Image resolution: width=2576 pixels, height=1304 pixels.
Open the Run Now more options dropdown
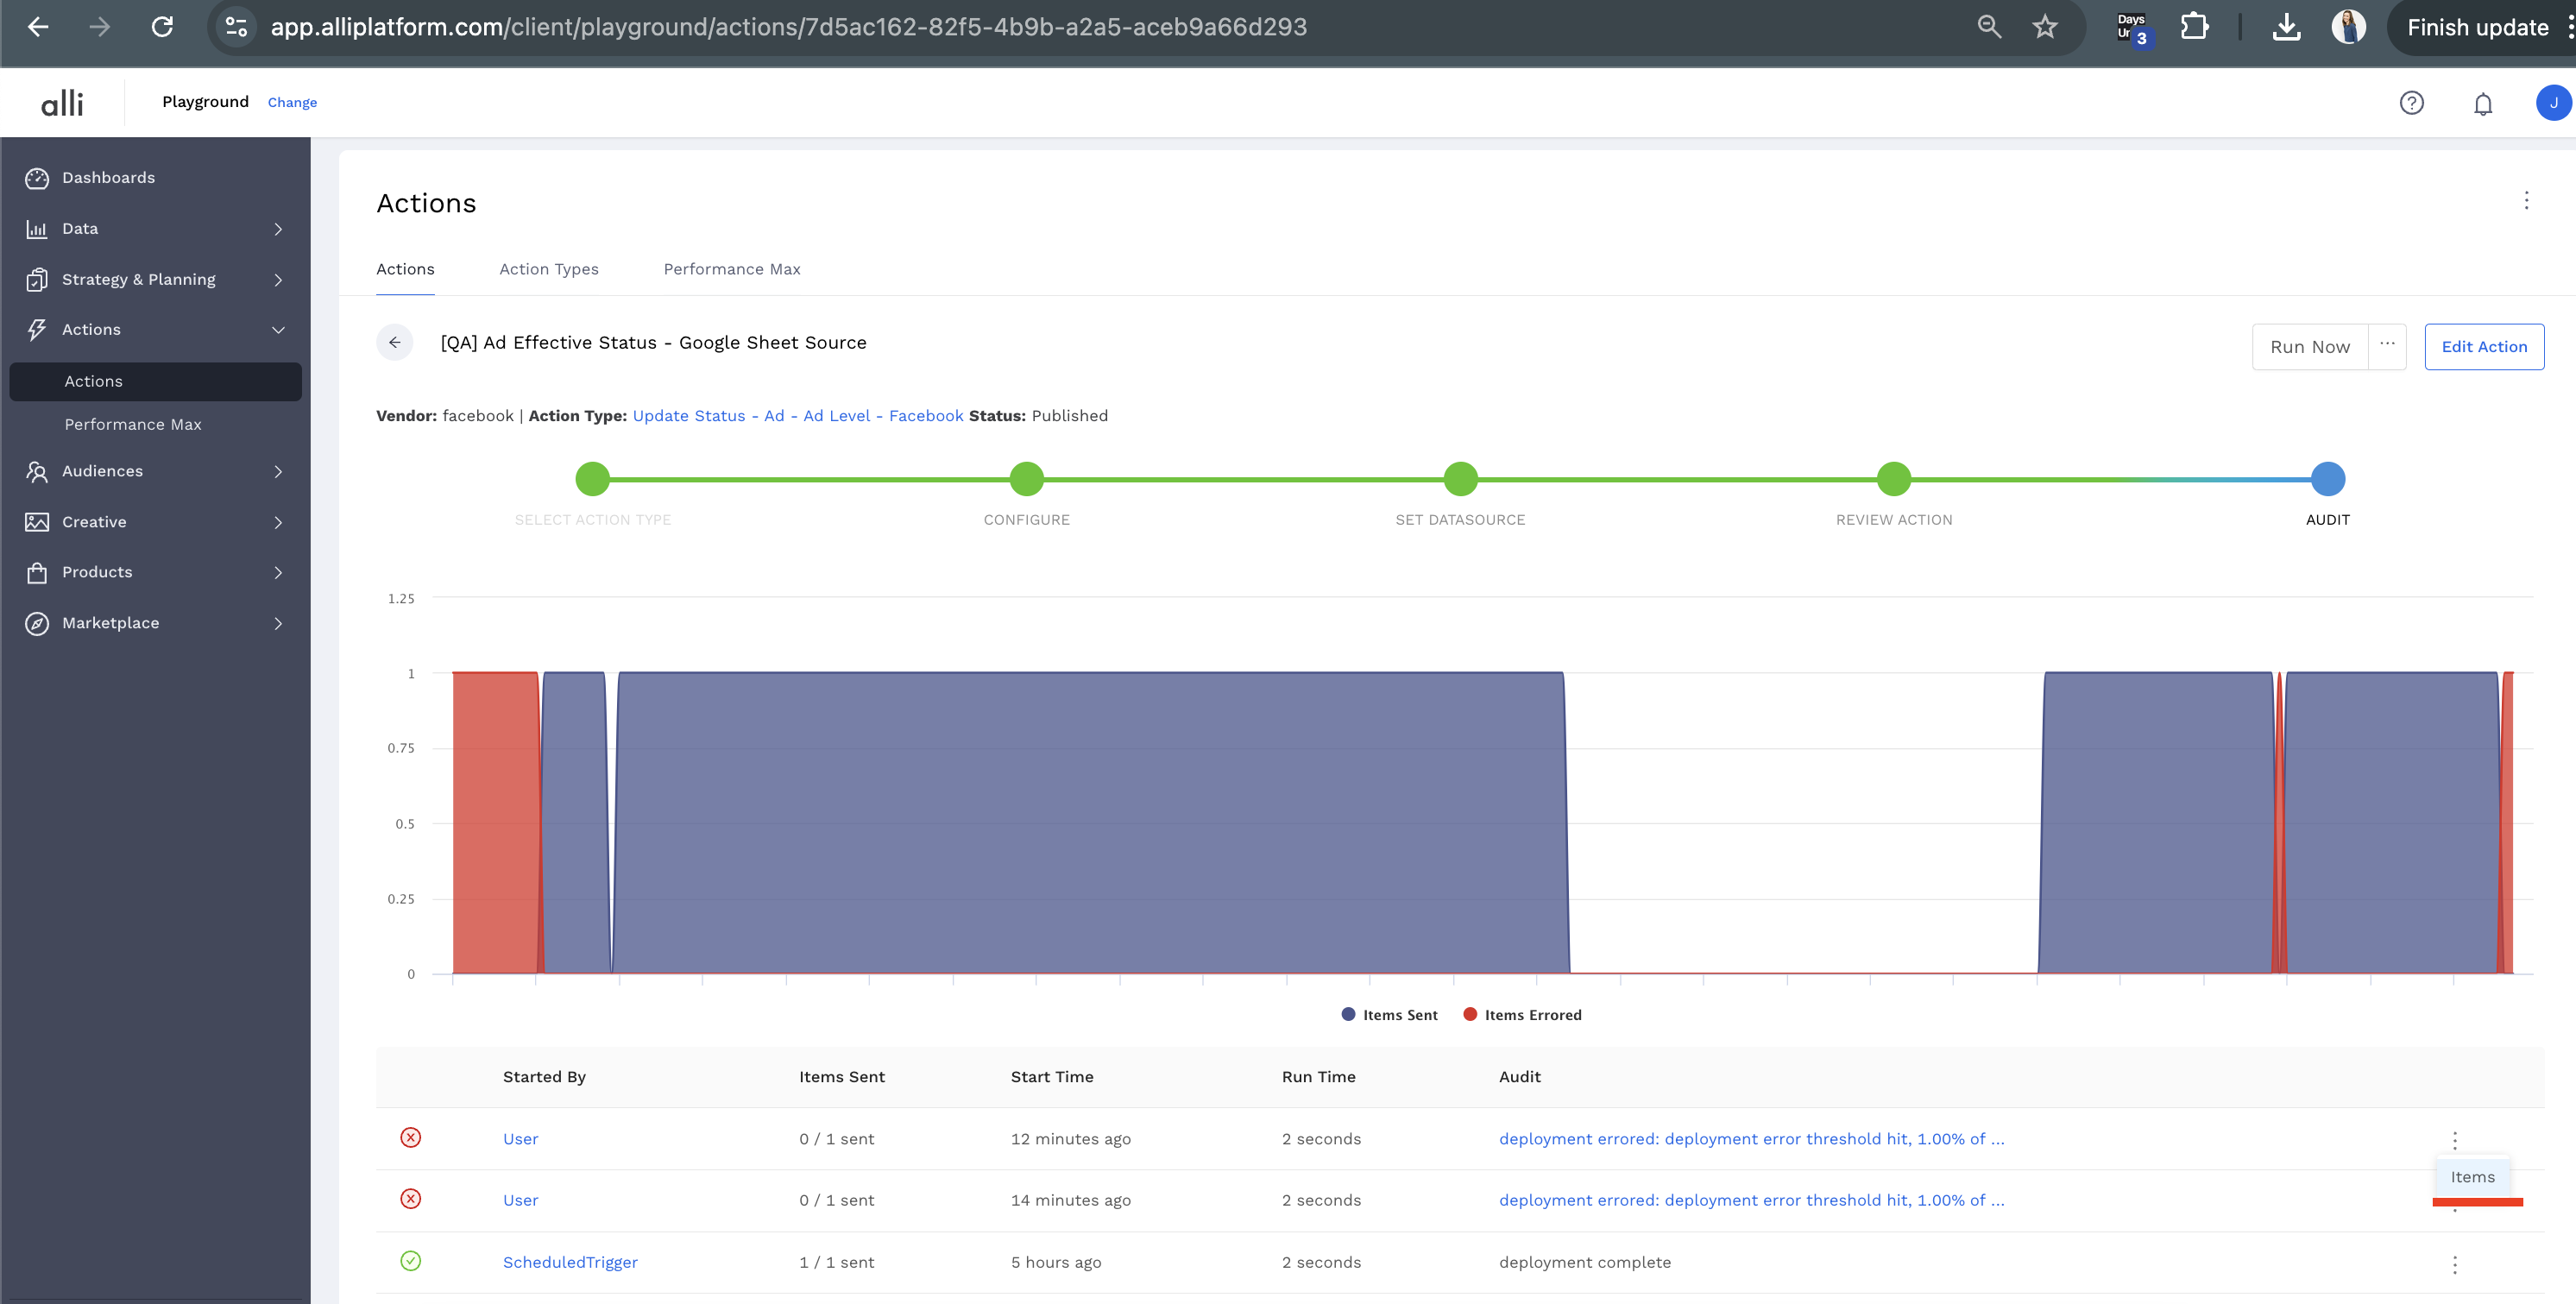[x=2387, y=346]
